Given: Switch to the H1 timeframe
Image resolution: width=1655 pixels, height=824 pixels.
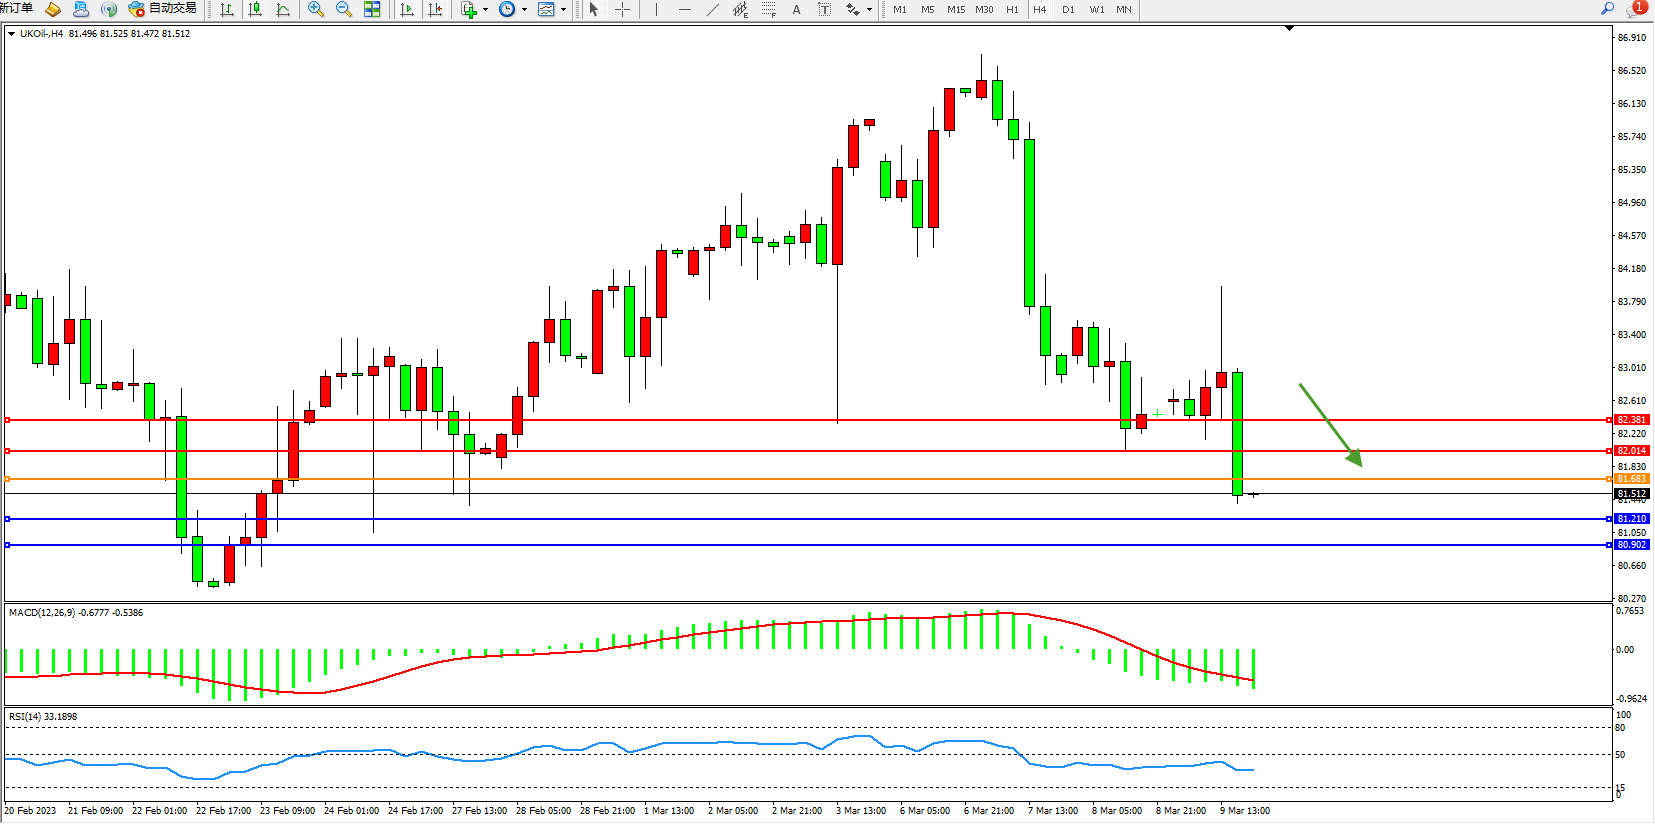Looking at the screenshot, I should tap(1012, 9).
